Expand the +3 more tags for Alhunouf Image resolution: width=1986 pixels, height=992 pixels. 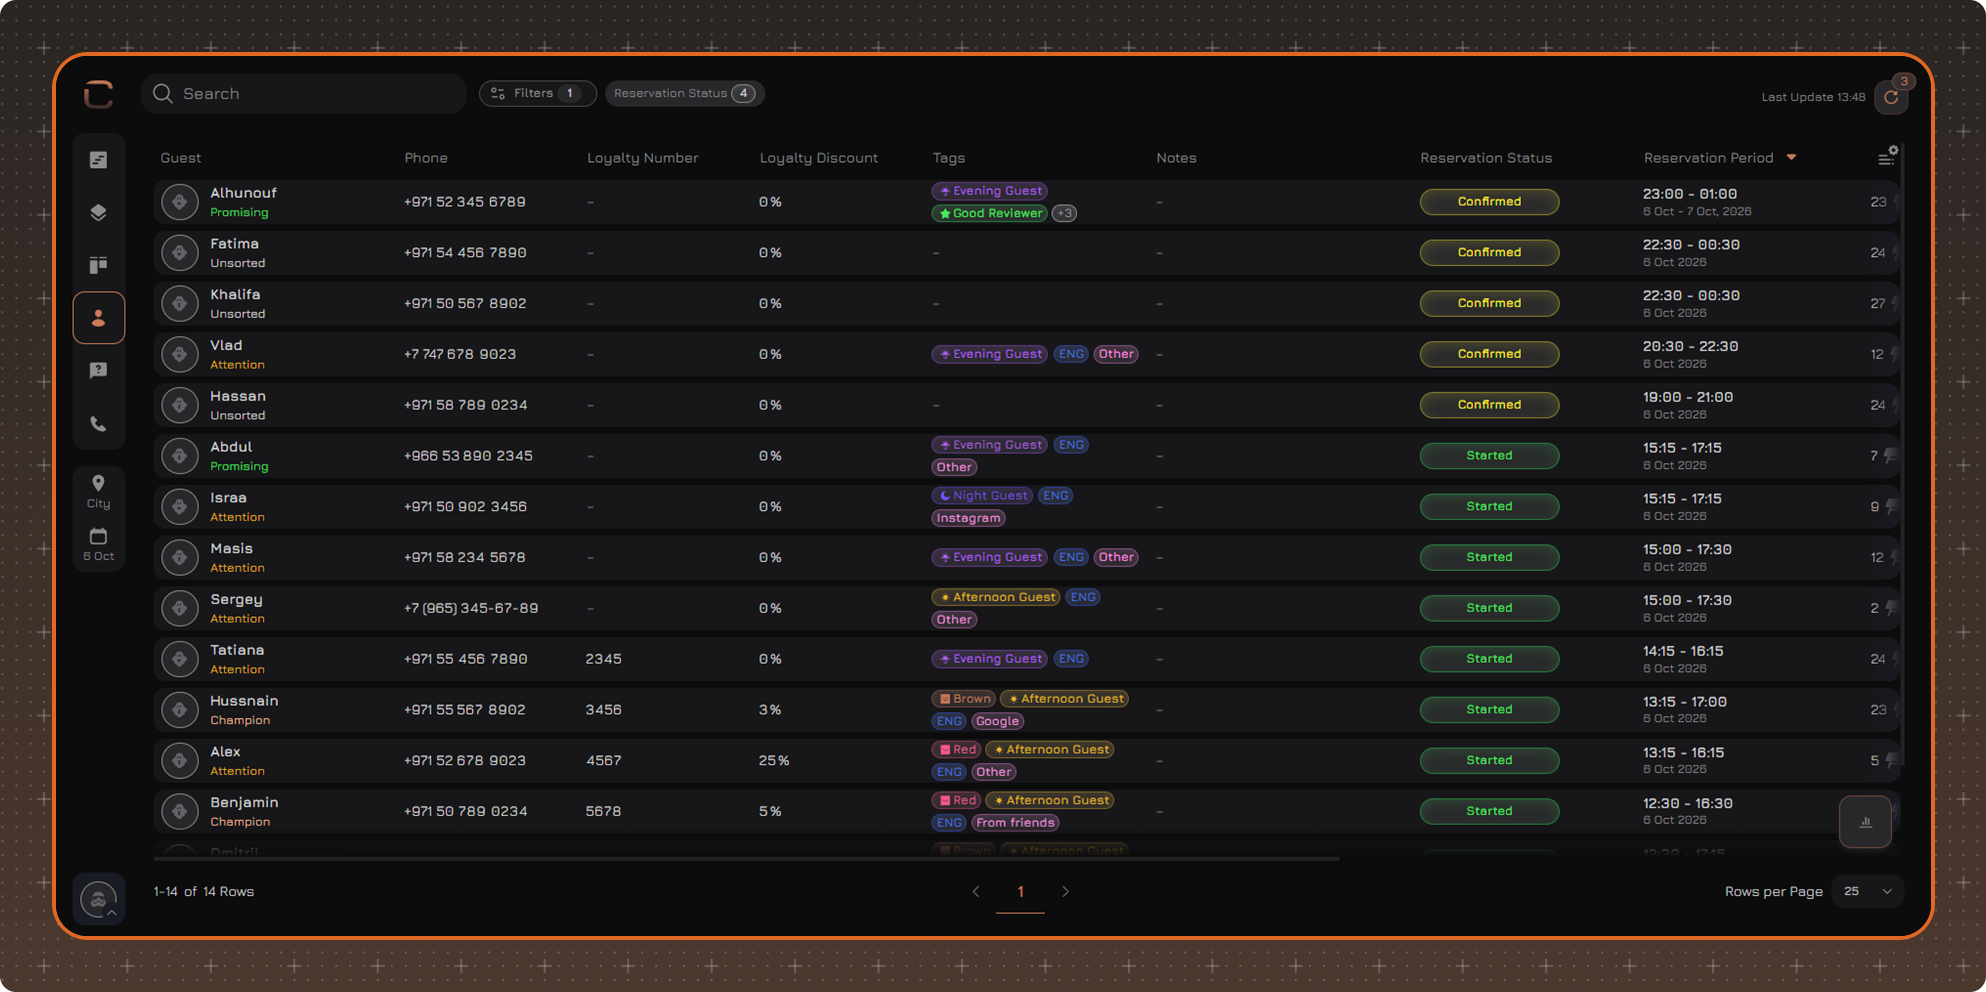point(1065,213)
